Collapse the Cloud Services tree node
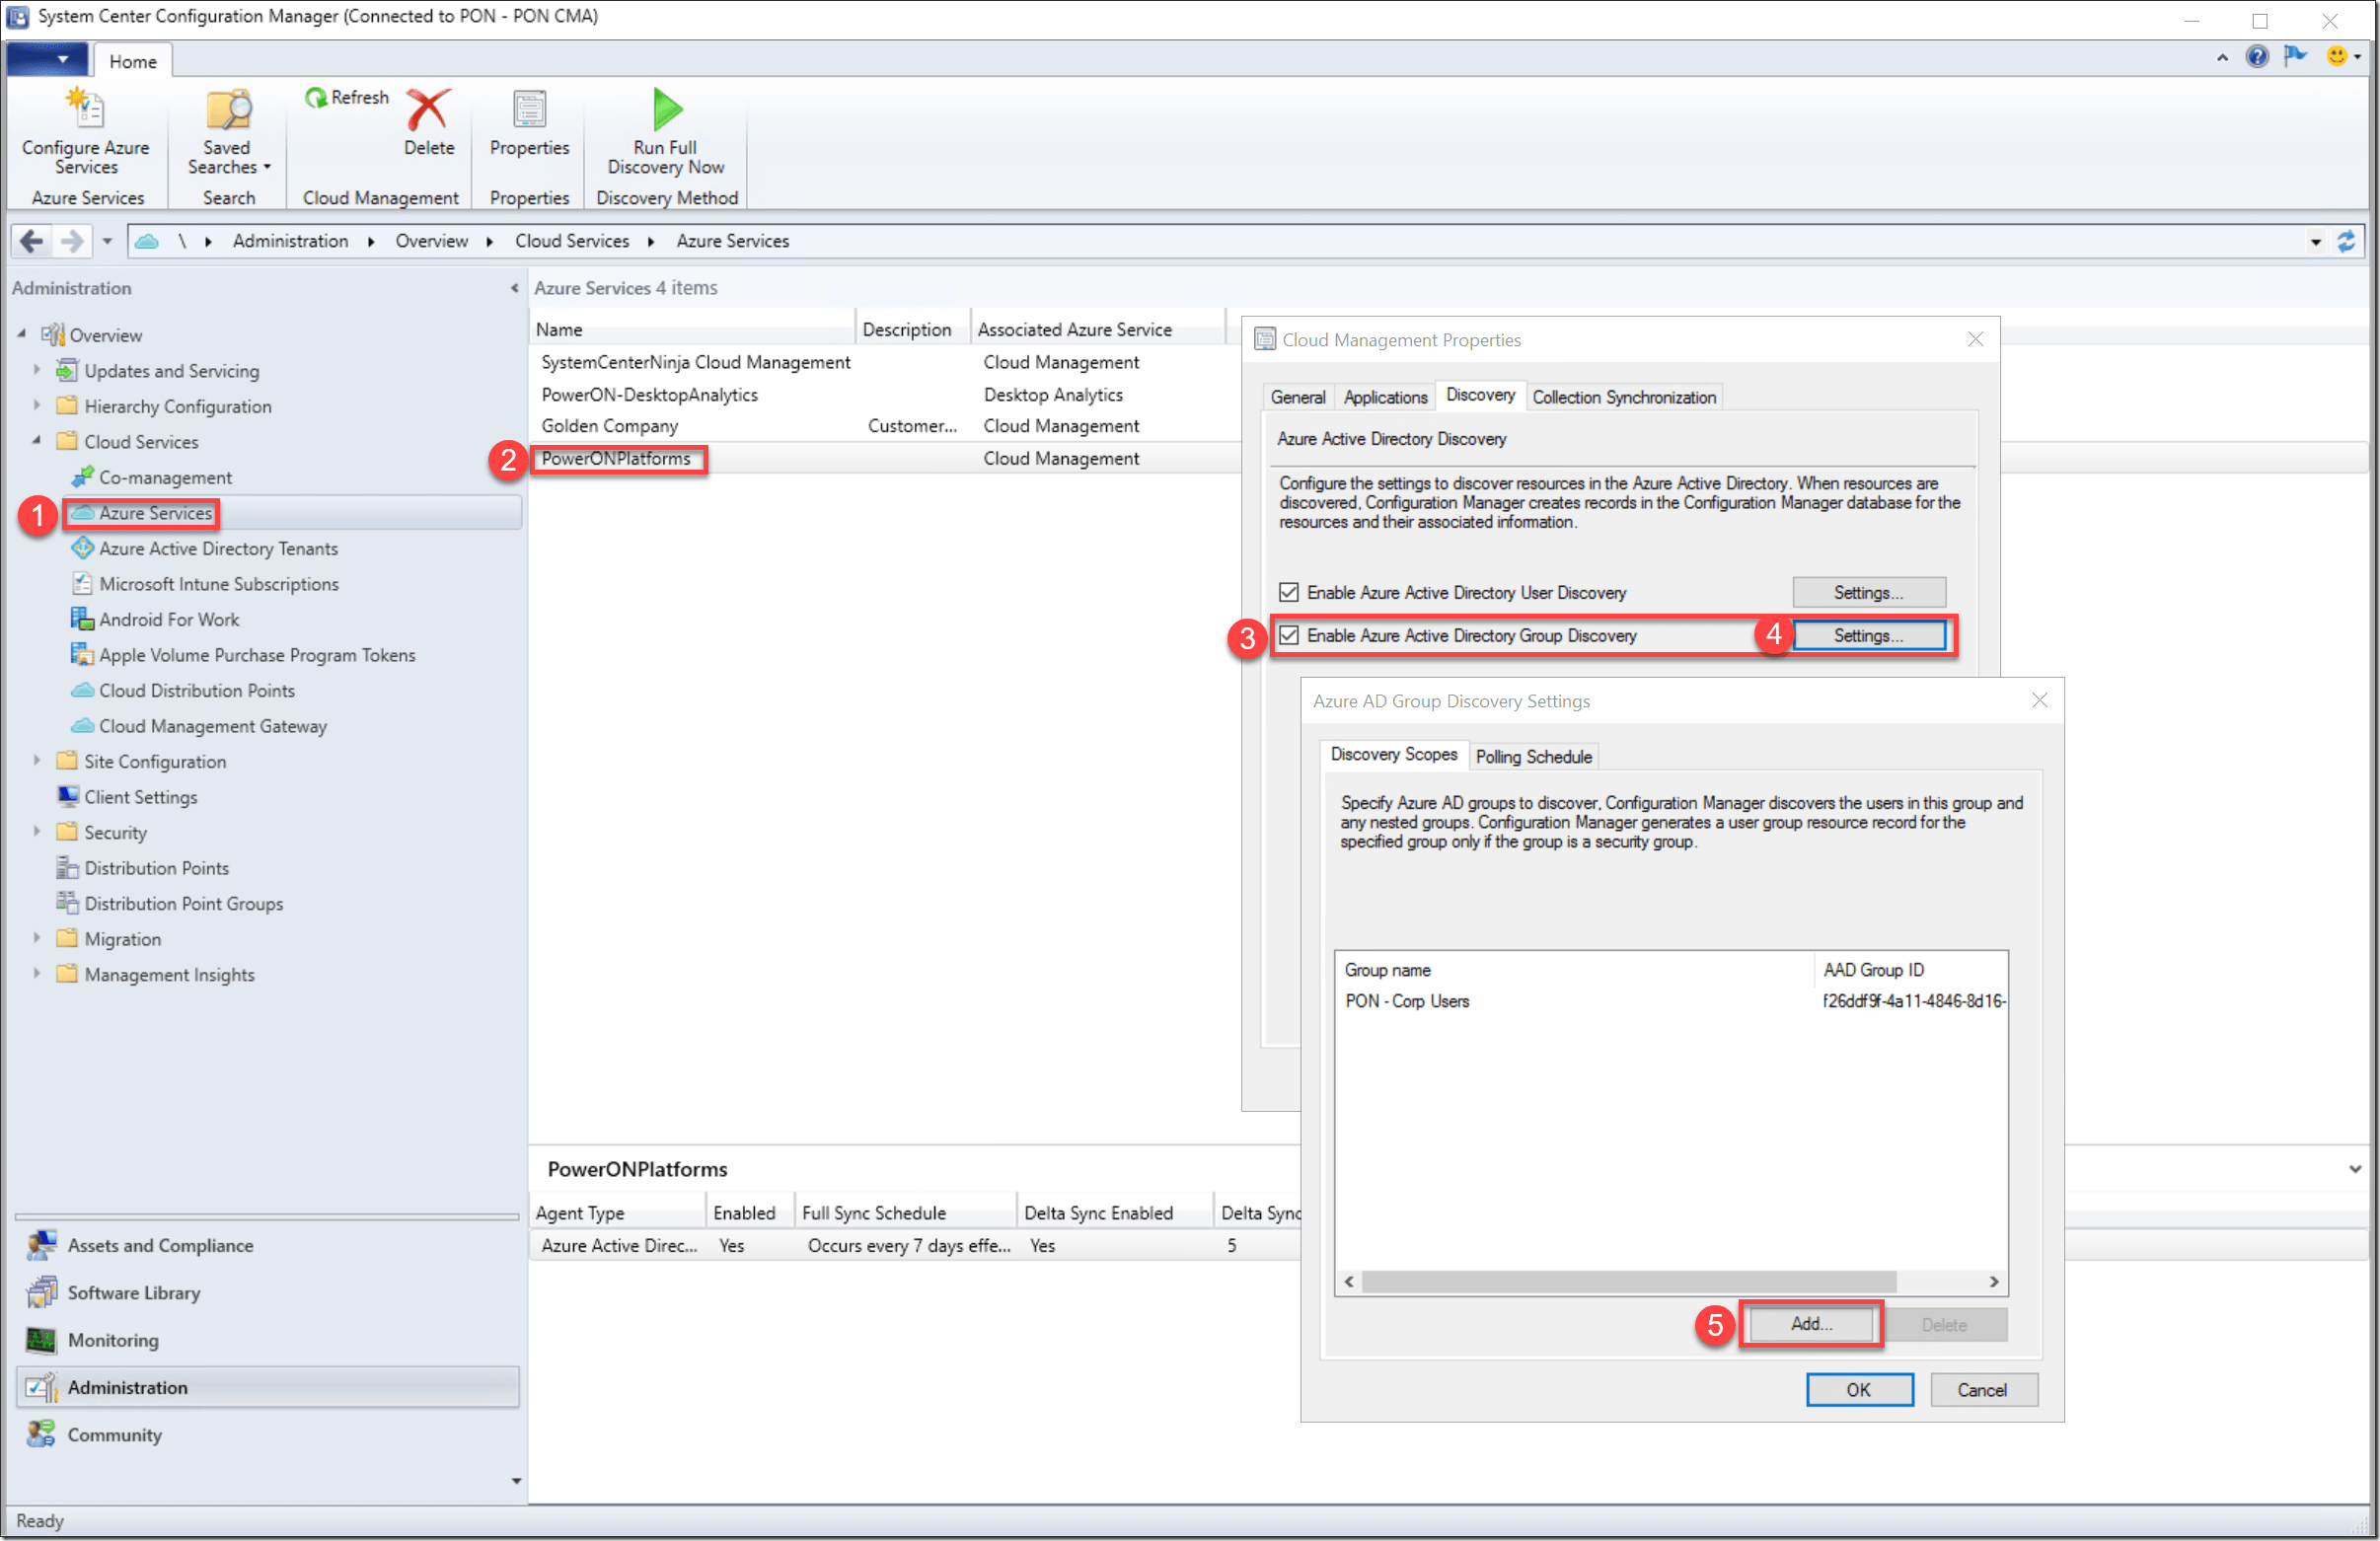The image size is (2380, 1541). click(x=37, y=441)
